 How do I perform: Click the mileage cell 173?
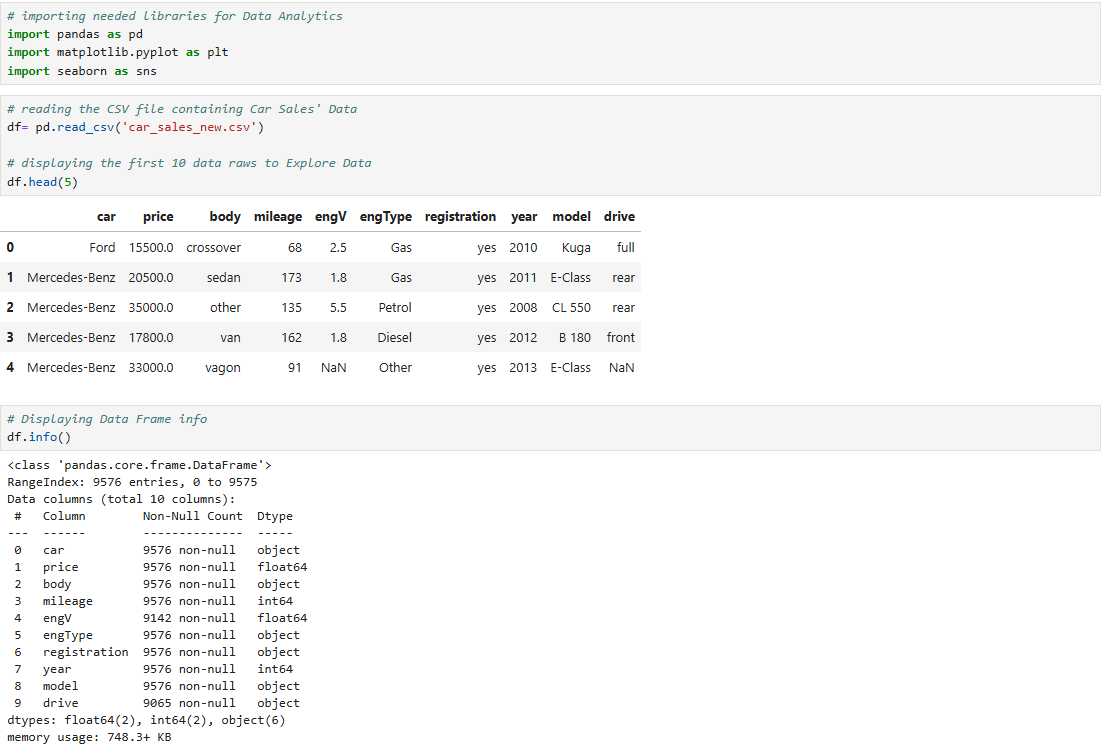click(x=291, y=277)
